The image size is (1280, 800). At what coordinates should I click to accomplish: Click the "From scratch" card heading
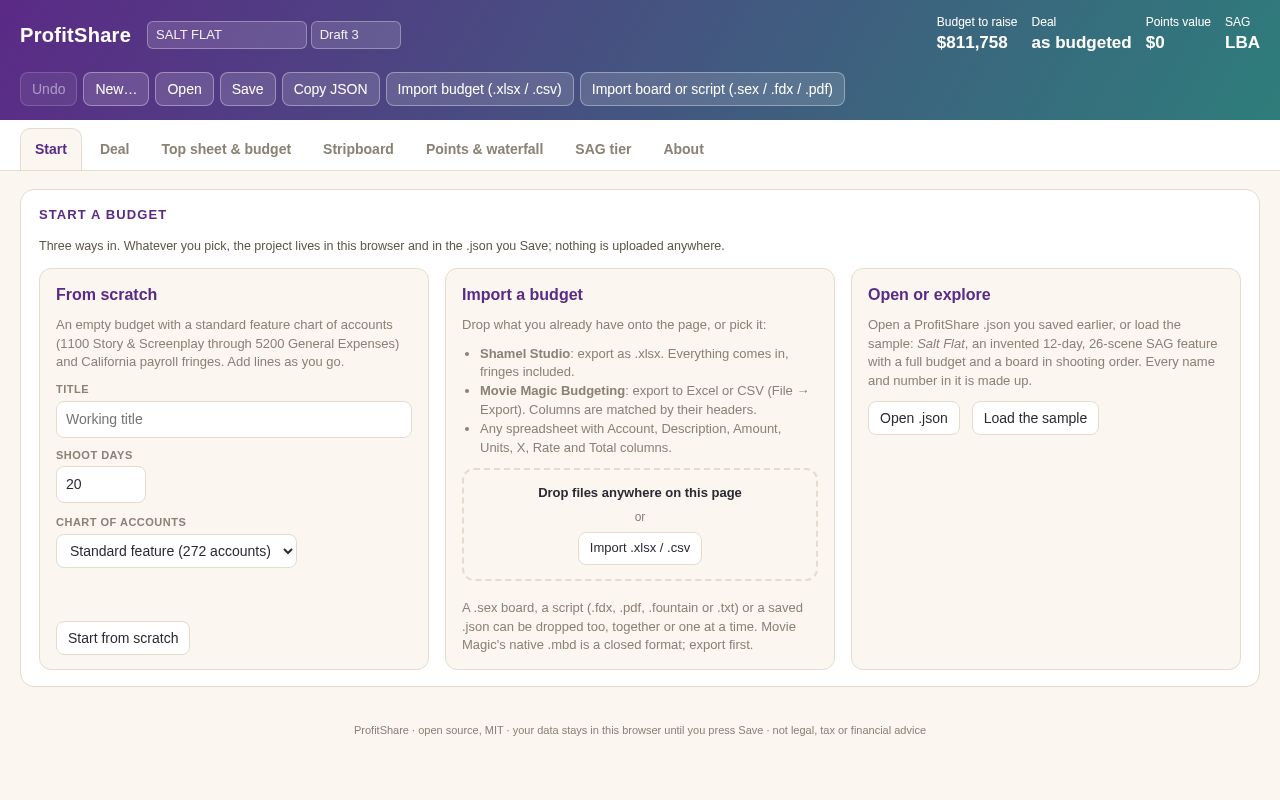pyautogui.click(x=106, y=295)
